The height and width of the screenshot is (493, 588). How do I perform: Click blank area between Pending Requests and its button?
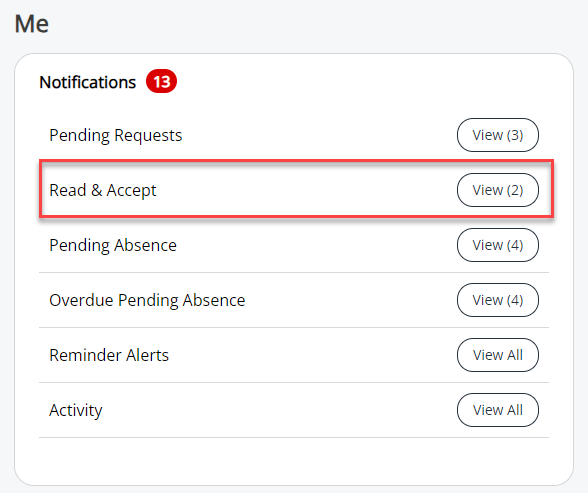(319, 135)
